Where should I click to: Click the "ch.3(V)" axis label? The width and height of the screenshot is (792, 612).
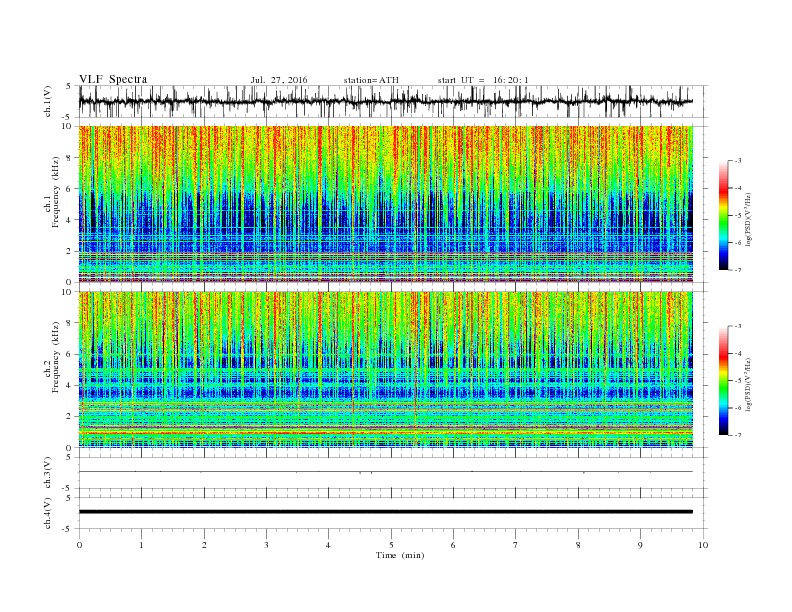click(x=48, y=473)
